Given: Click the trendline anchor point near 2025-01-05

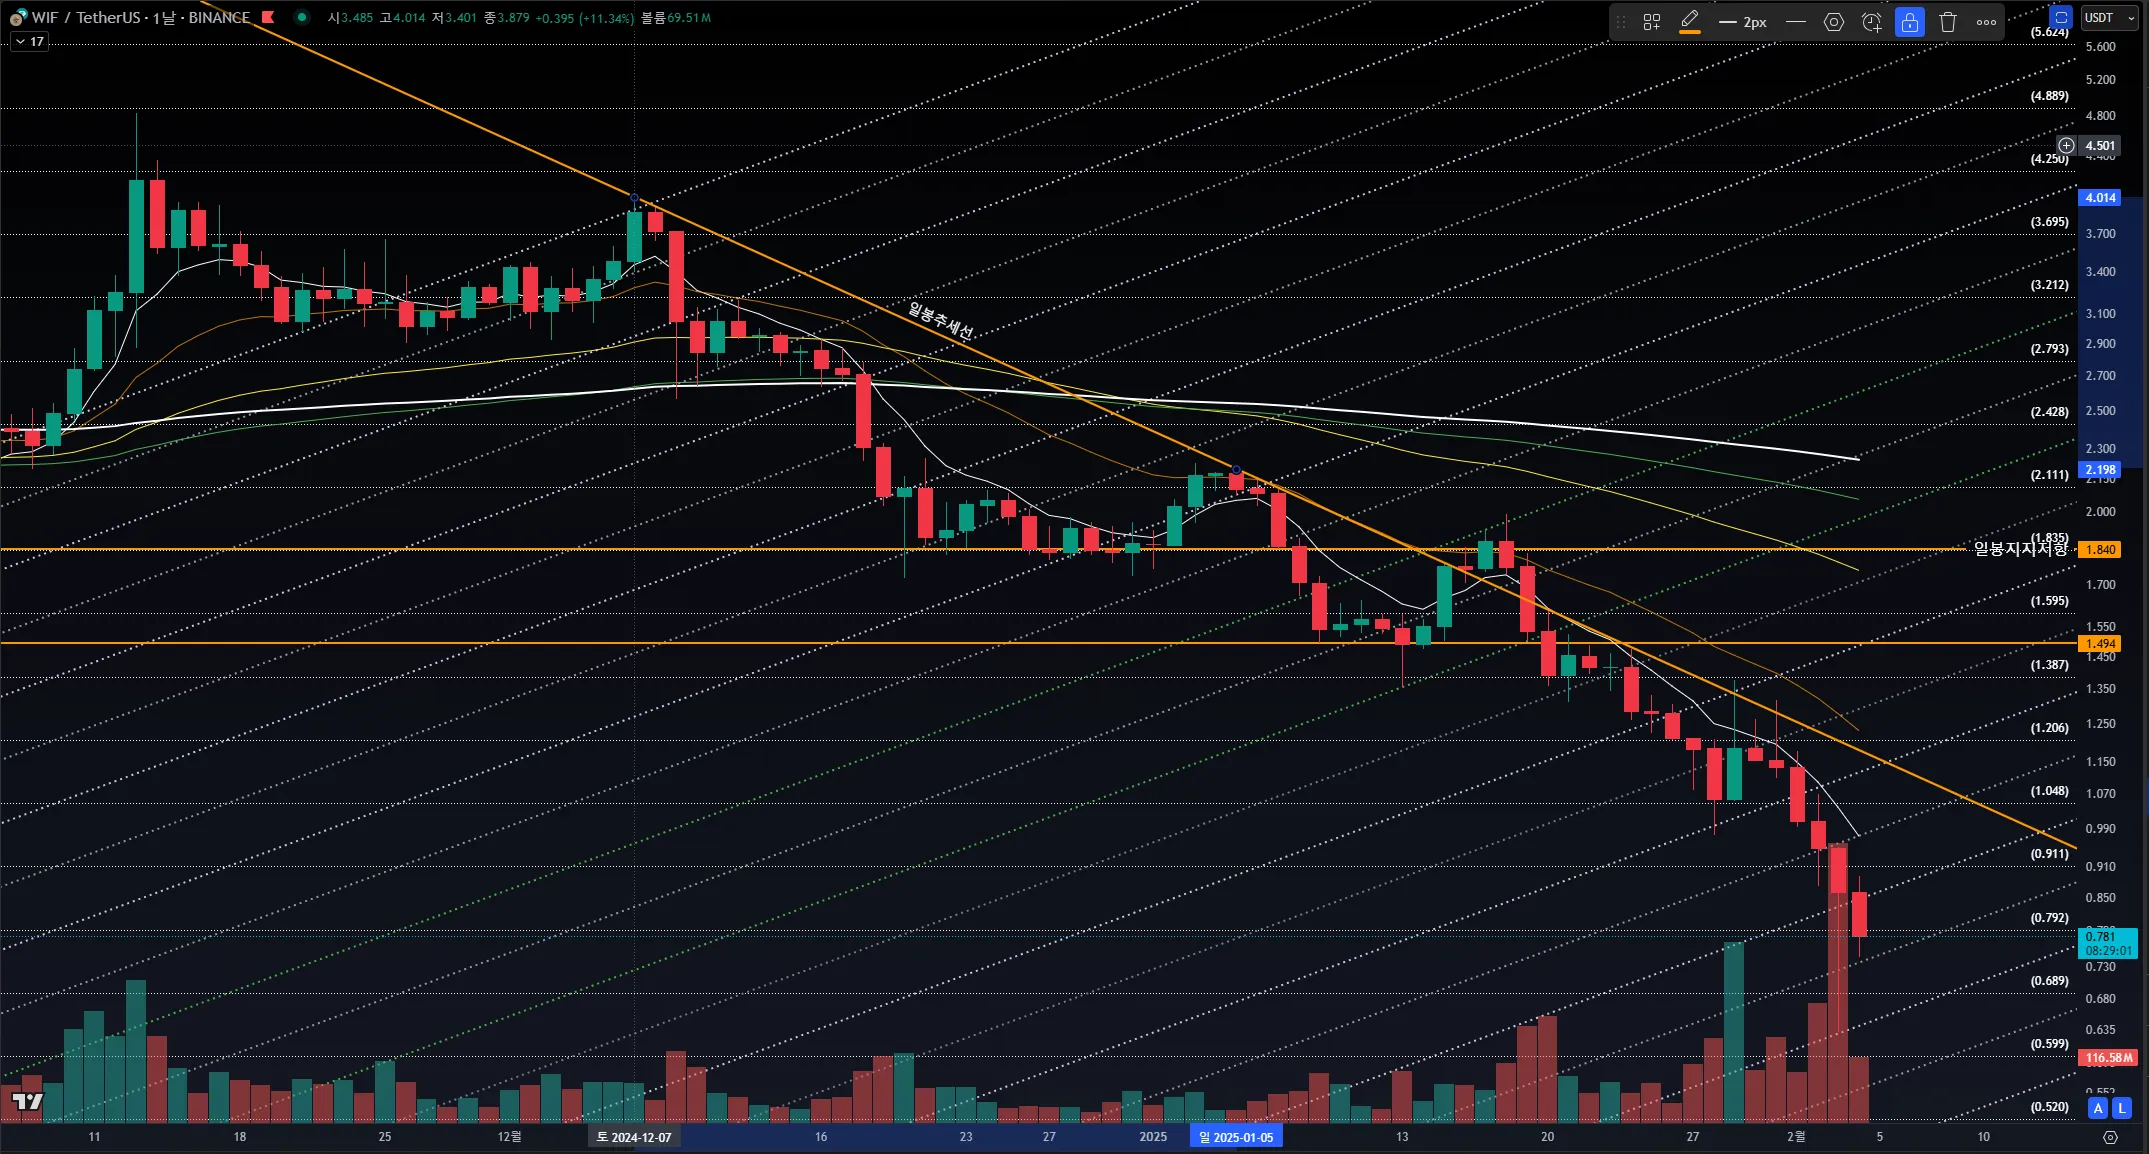Looking at the screenshot, I should coord(1236,470).
